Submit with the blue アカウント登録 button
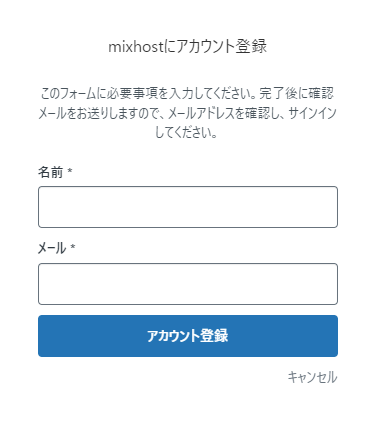The width and height of the screenshot is (377, 440). [x=188, y=336]
